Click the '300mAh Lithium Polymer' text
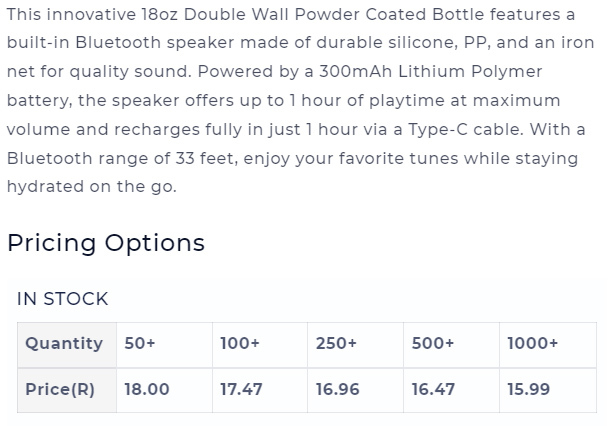This screenshot has height=426, width=610. coord(430,72)
